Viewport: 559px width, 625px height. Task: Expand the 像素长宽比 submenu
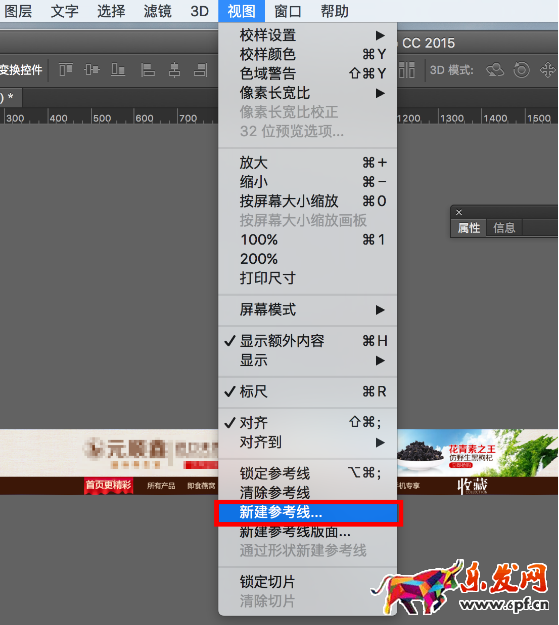307,93
